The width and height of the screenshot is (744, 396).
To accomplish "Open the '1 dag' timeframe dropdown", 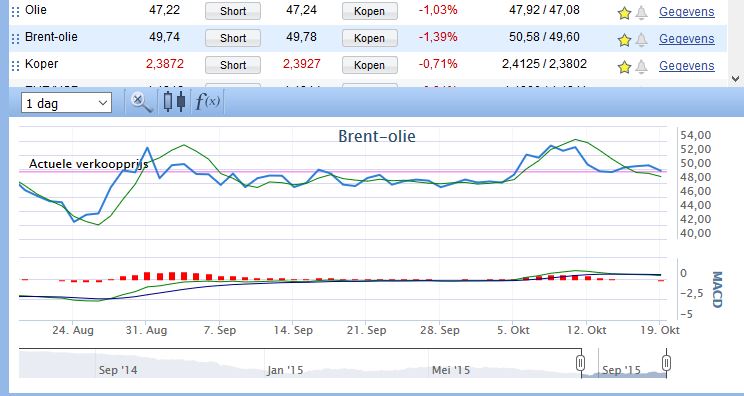I will 66,103.
